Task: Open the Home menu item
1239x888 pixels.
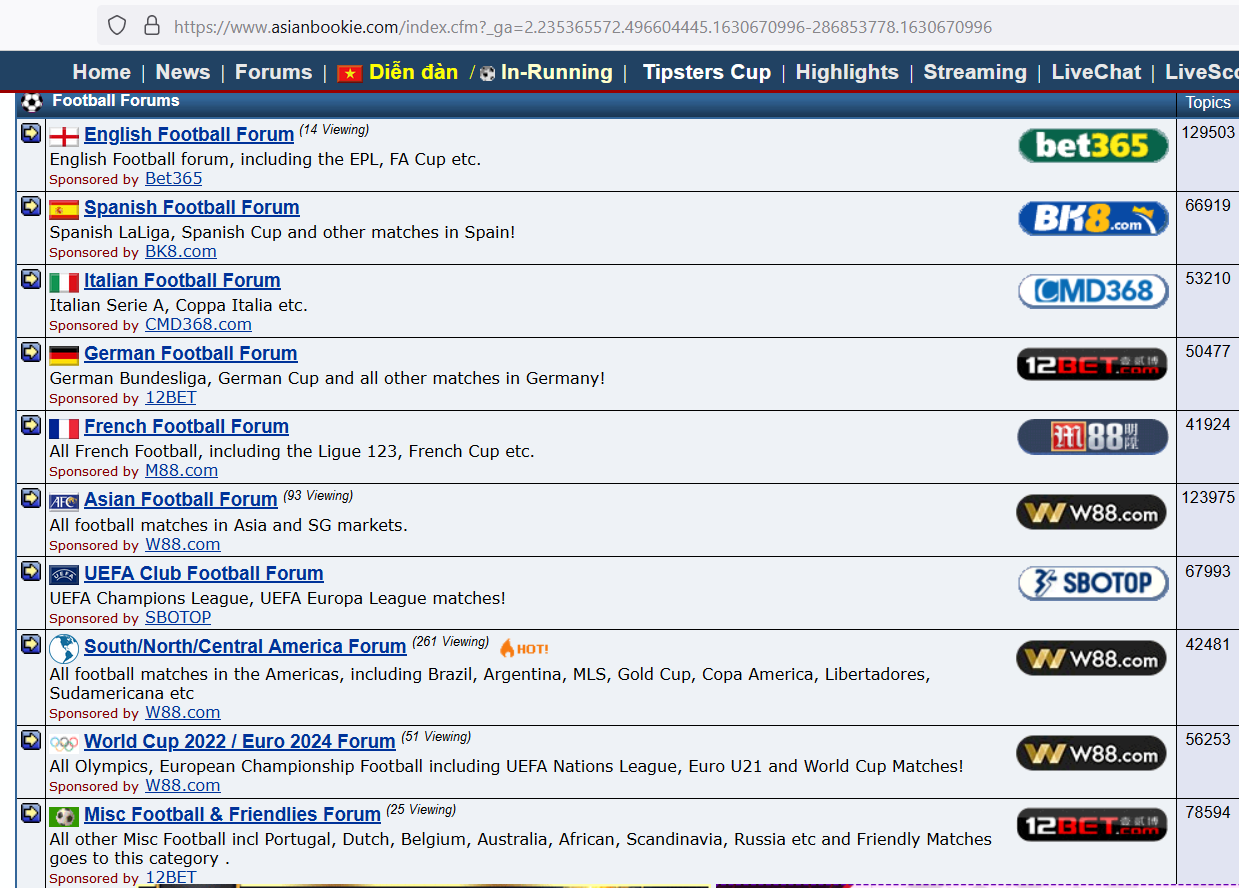Action: point(102,72)
